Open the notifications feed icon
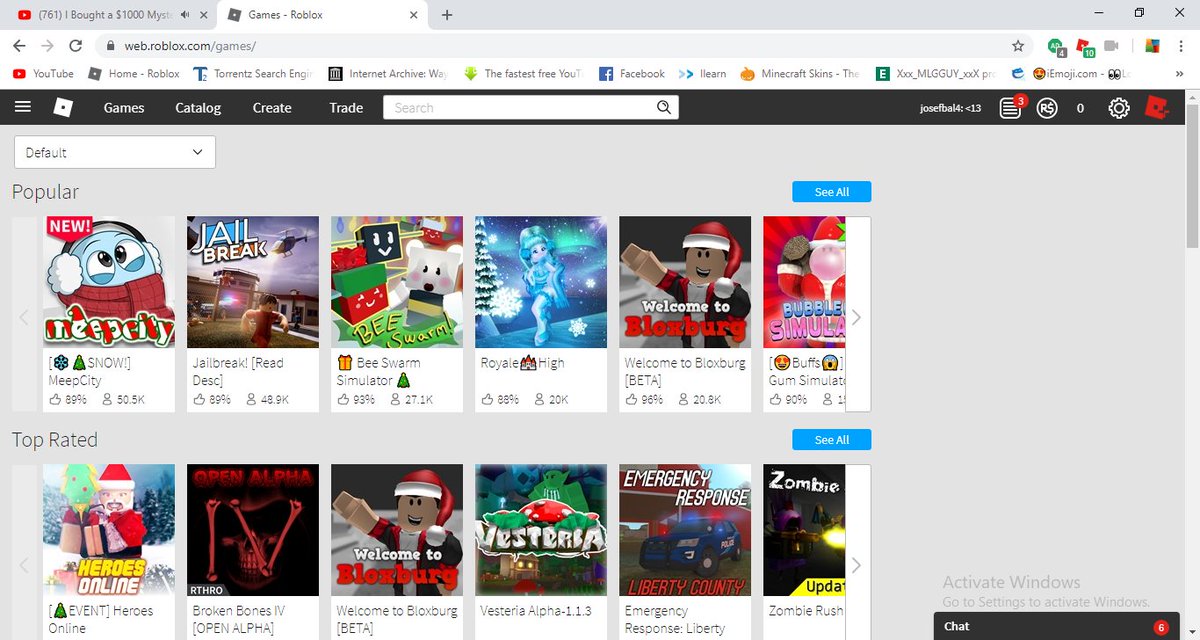The image size is (1200, 640). [x=1011, y=108]
